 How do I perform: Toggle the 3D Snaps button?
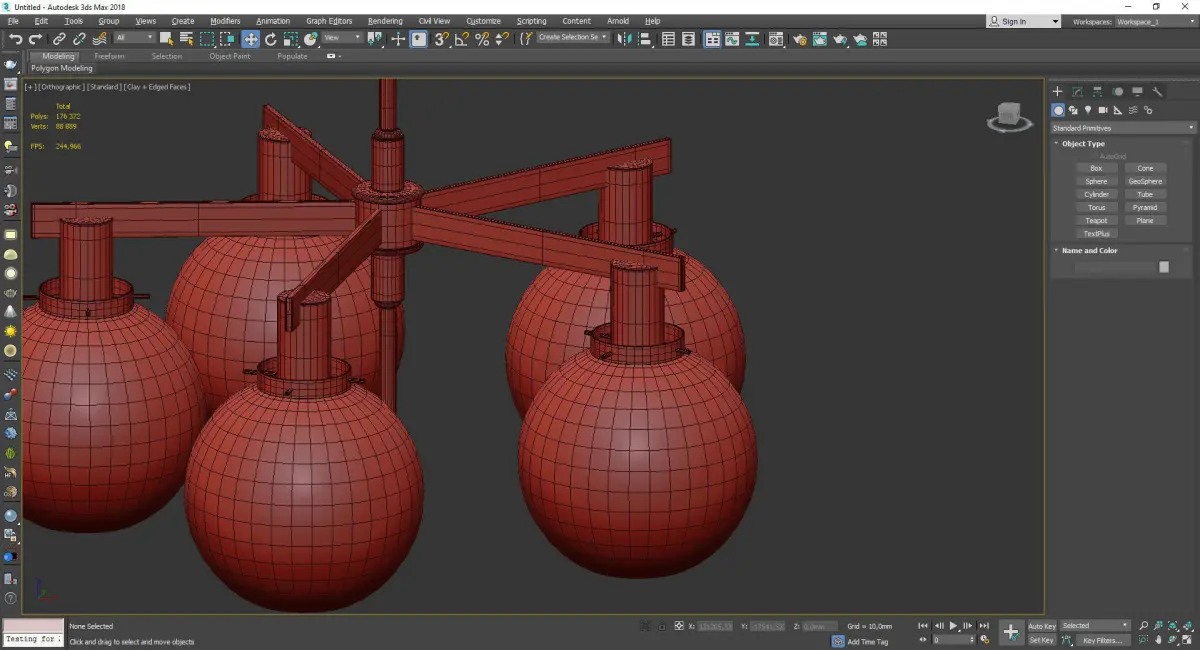pos(441,39)
